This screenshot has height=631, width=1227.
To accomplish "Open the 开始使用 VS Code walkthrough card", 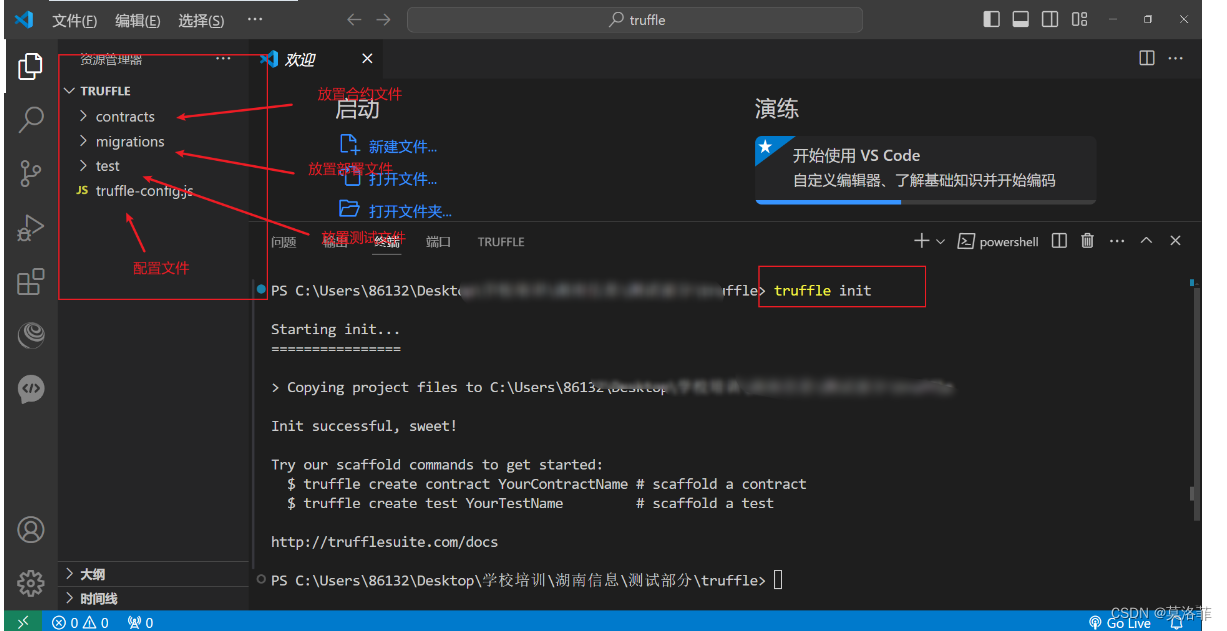I will [x=925, y=170].
